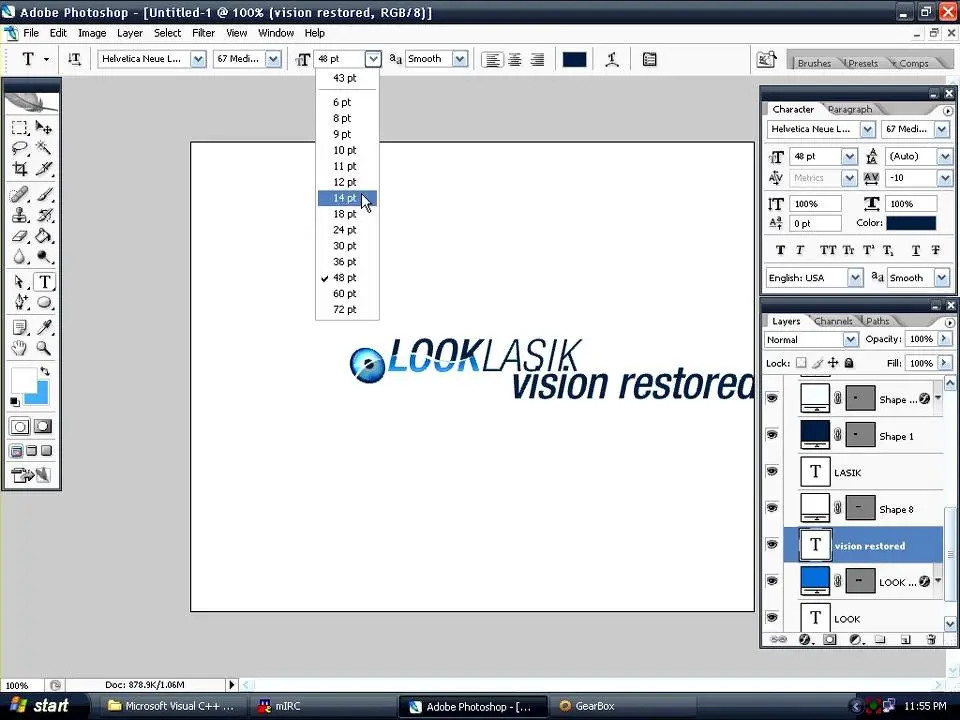Switch to the Channels tab
The width and height of the screenshot is (960, 720).
coord(833,321)
